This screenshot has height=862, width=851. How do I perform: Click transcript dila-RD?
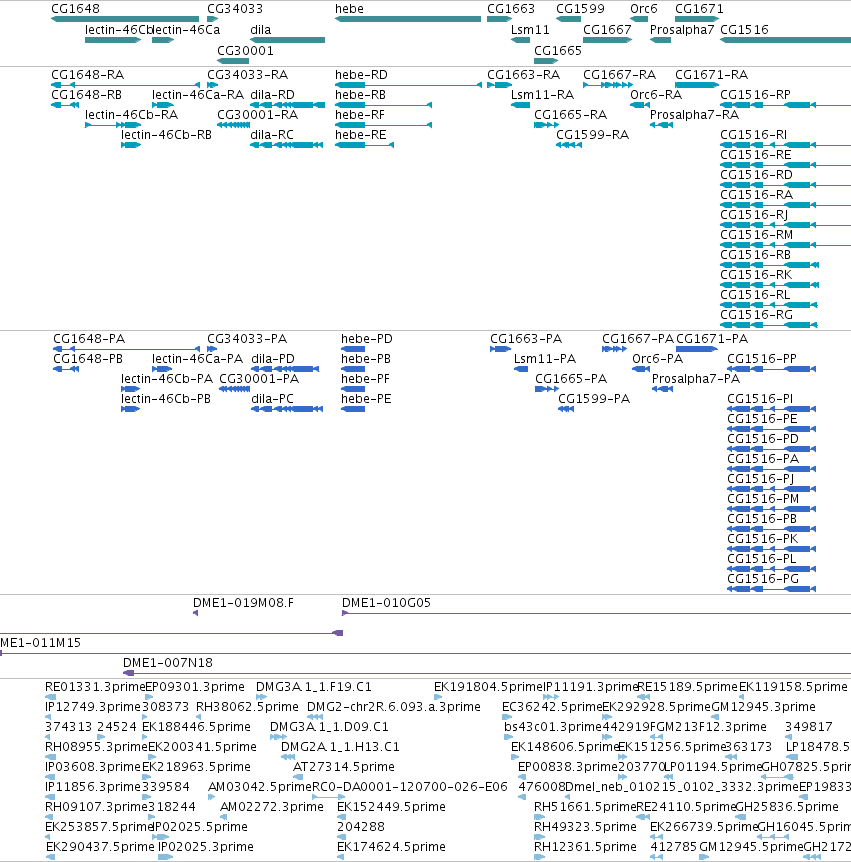(287, 105)
